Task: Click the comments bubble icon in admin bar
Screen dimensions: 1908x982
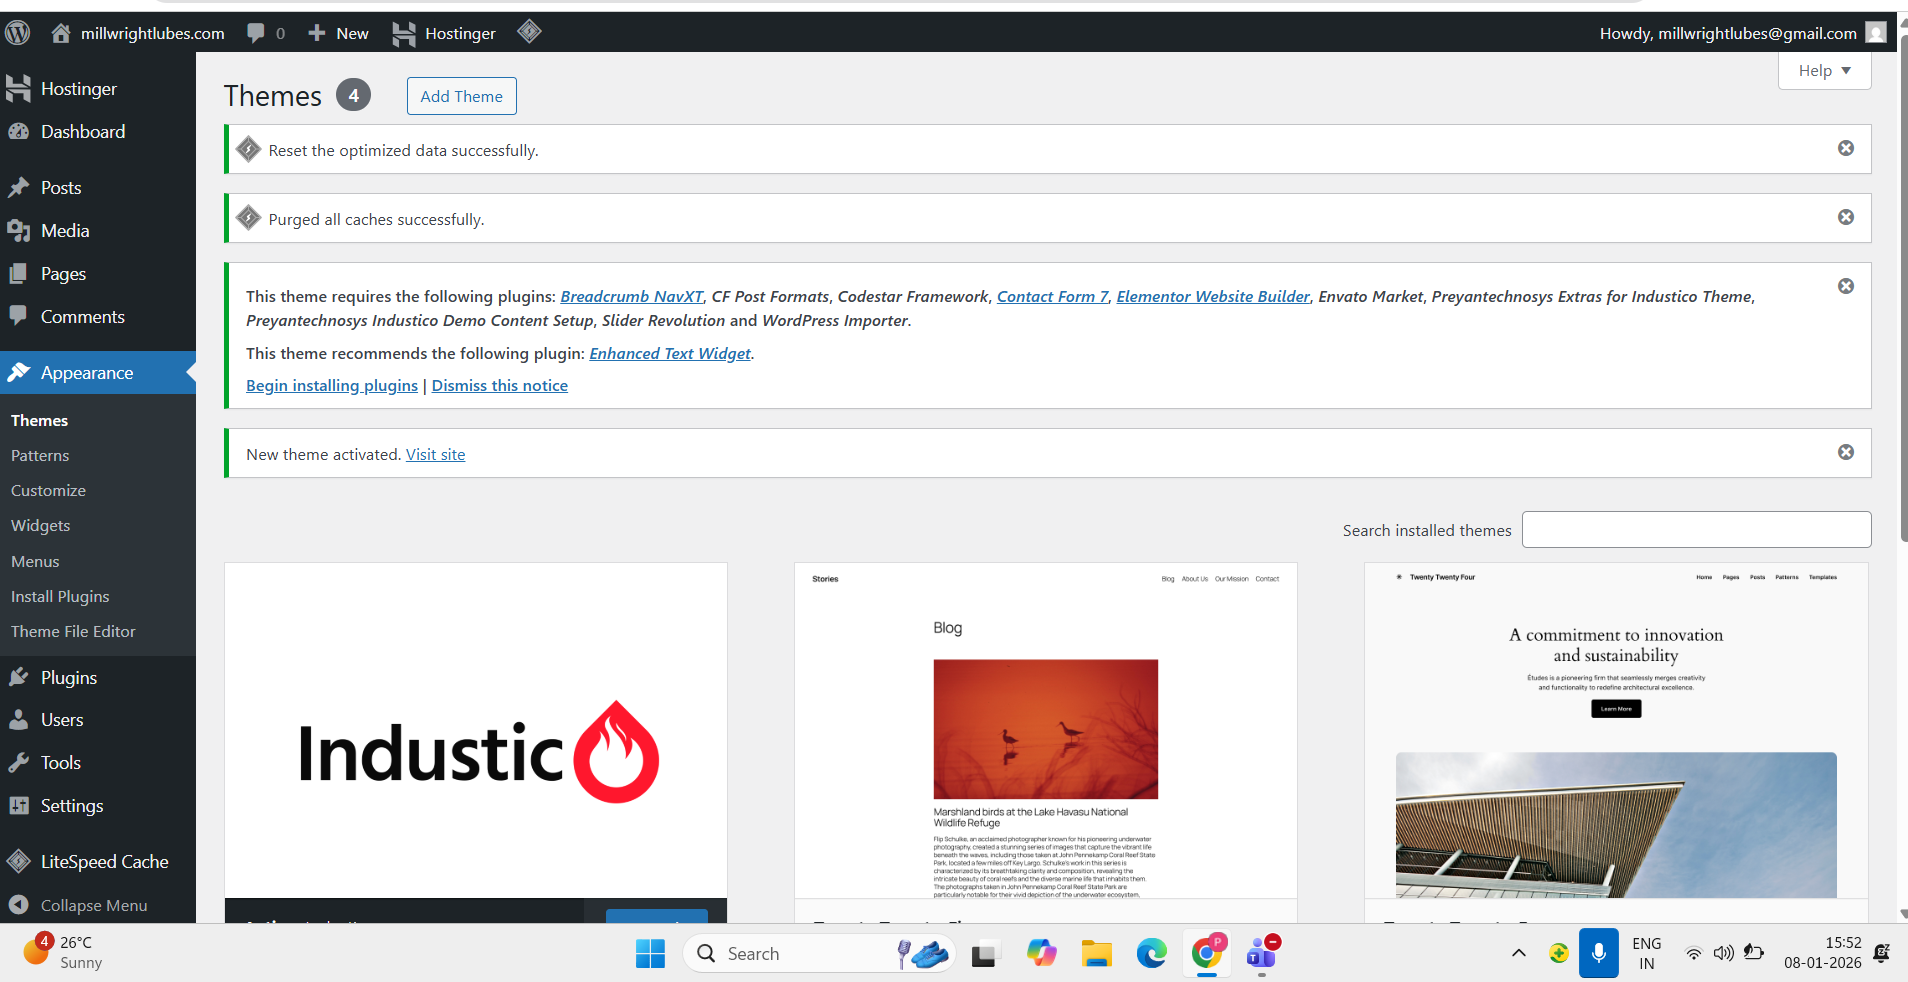Action: [257, 33]
